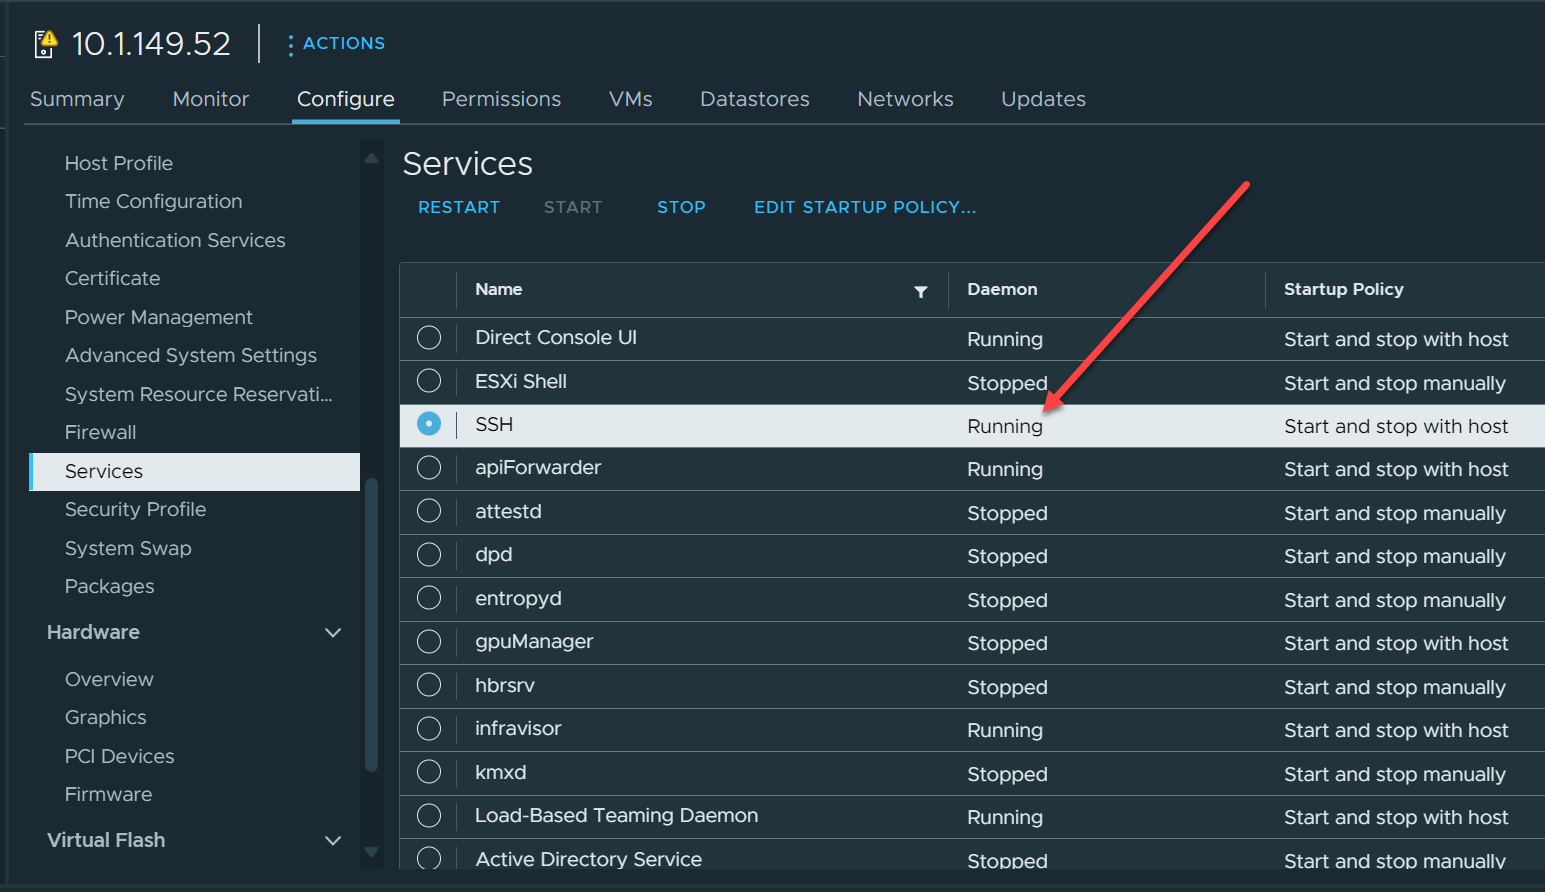The height and width of the screenshot is (892, 1545).
Task: Sort by the Daemon column header
Action: point(1002,289)
